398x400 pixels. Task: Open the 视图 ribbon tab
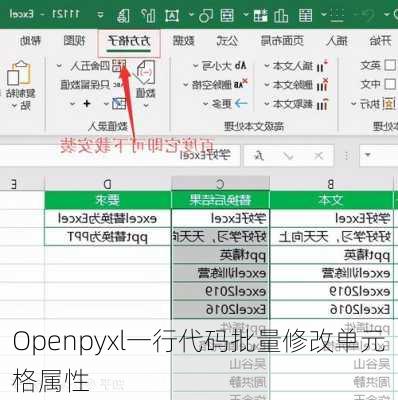[x=74, y=41]
